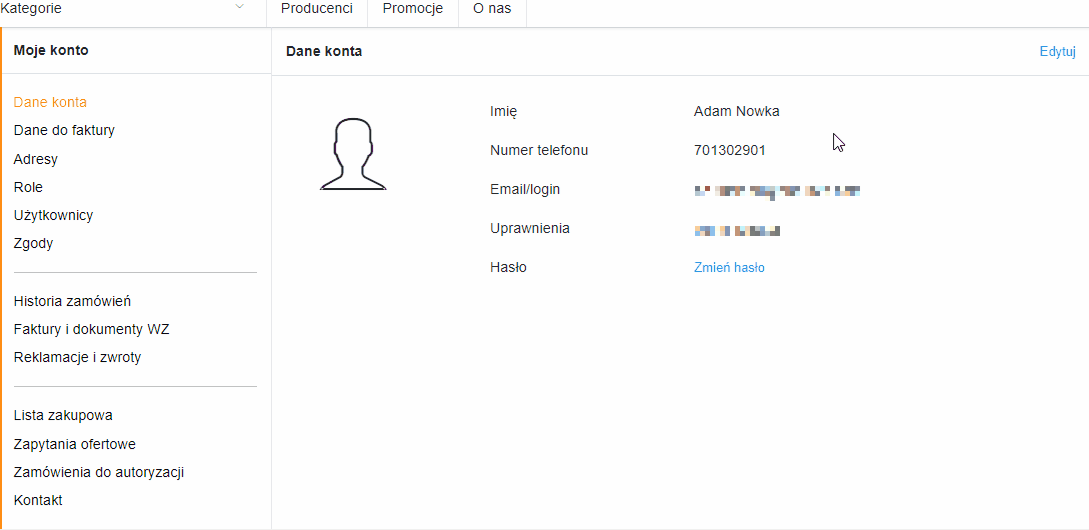View Historia zamówień
This screenshot has width=1089, height=530.
(x=72, y=301)
